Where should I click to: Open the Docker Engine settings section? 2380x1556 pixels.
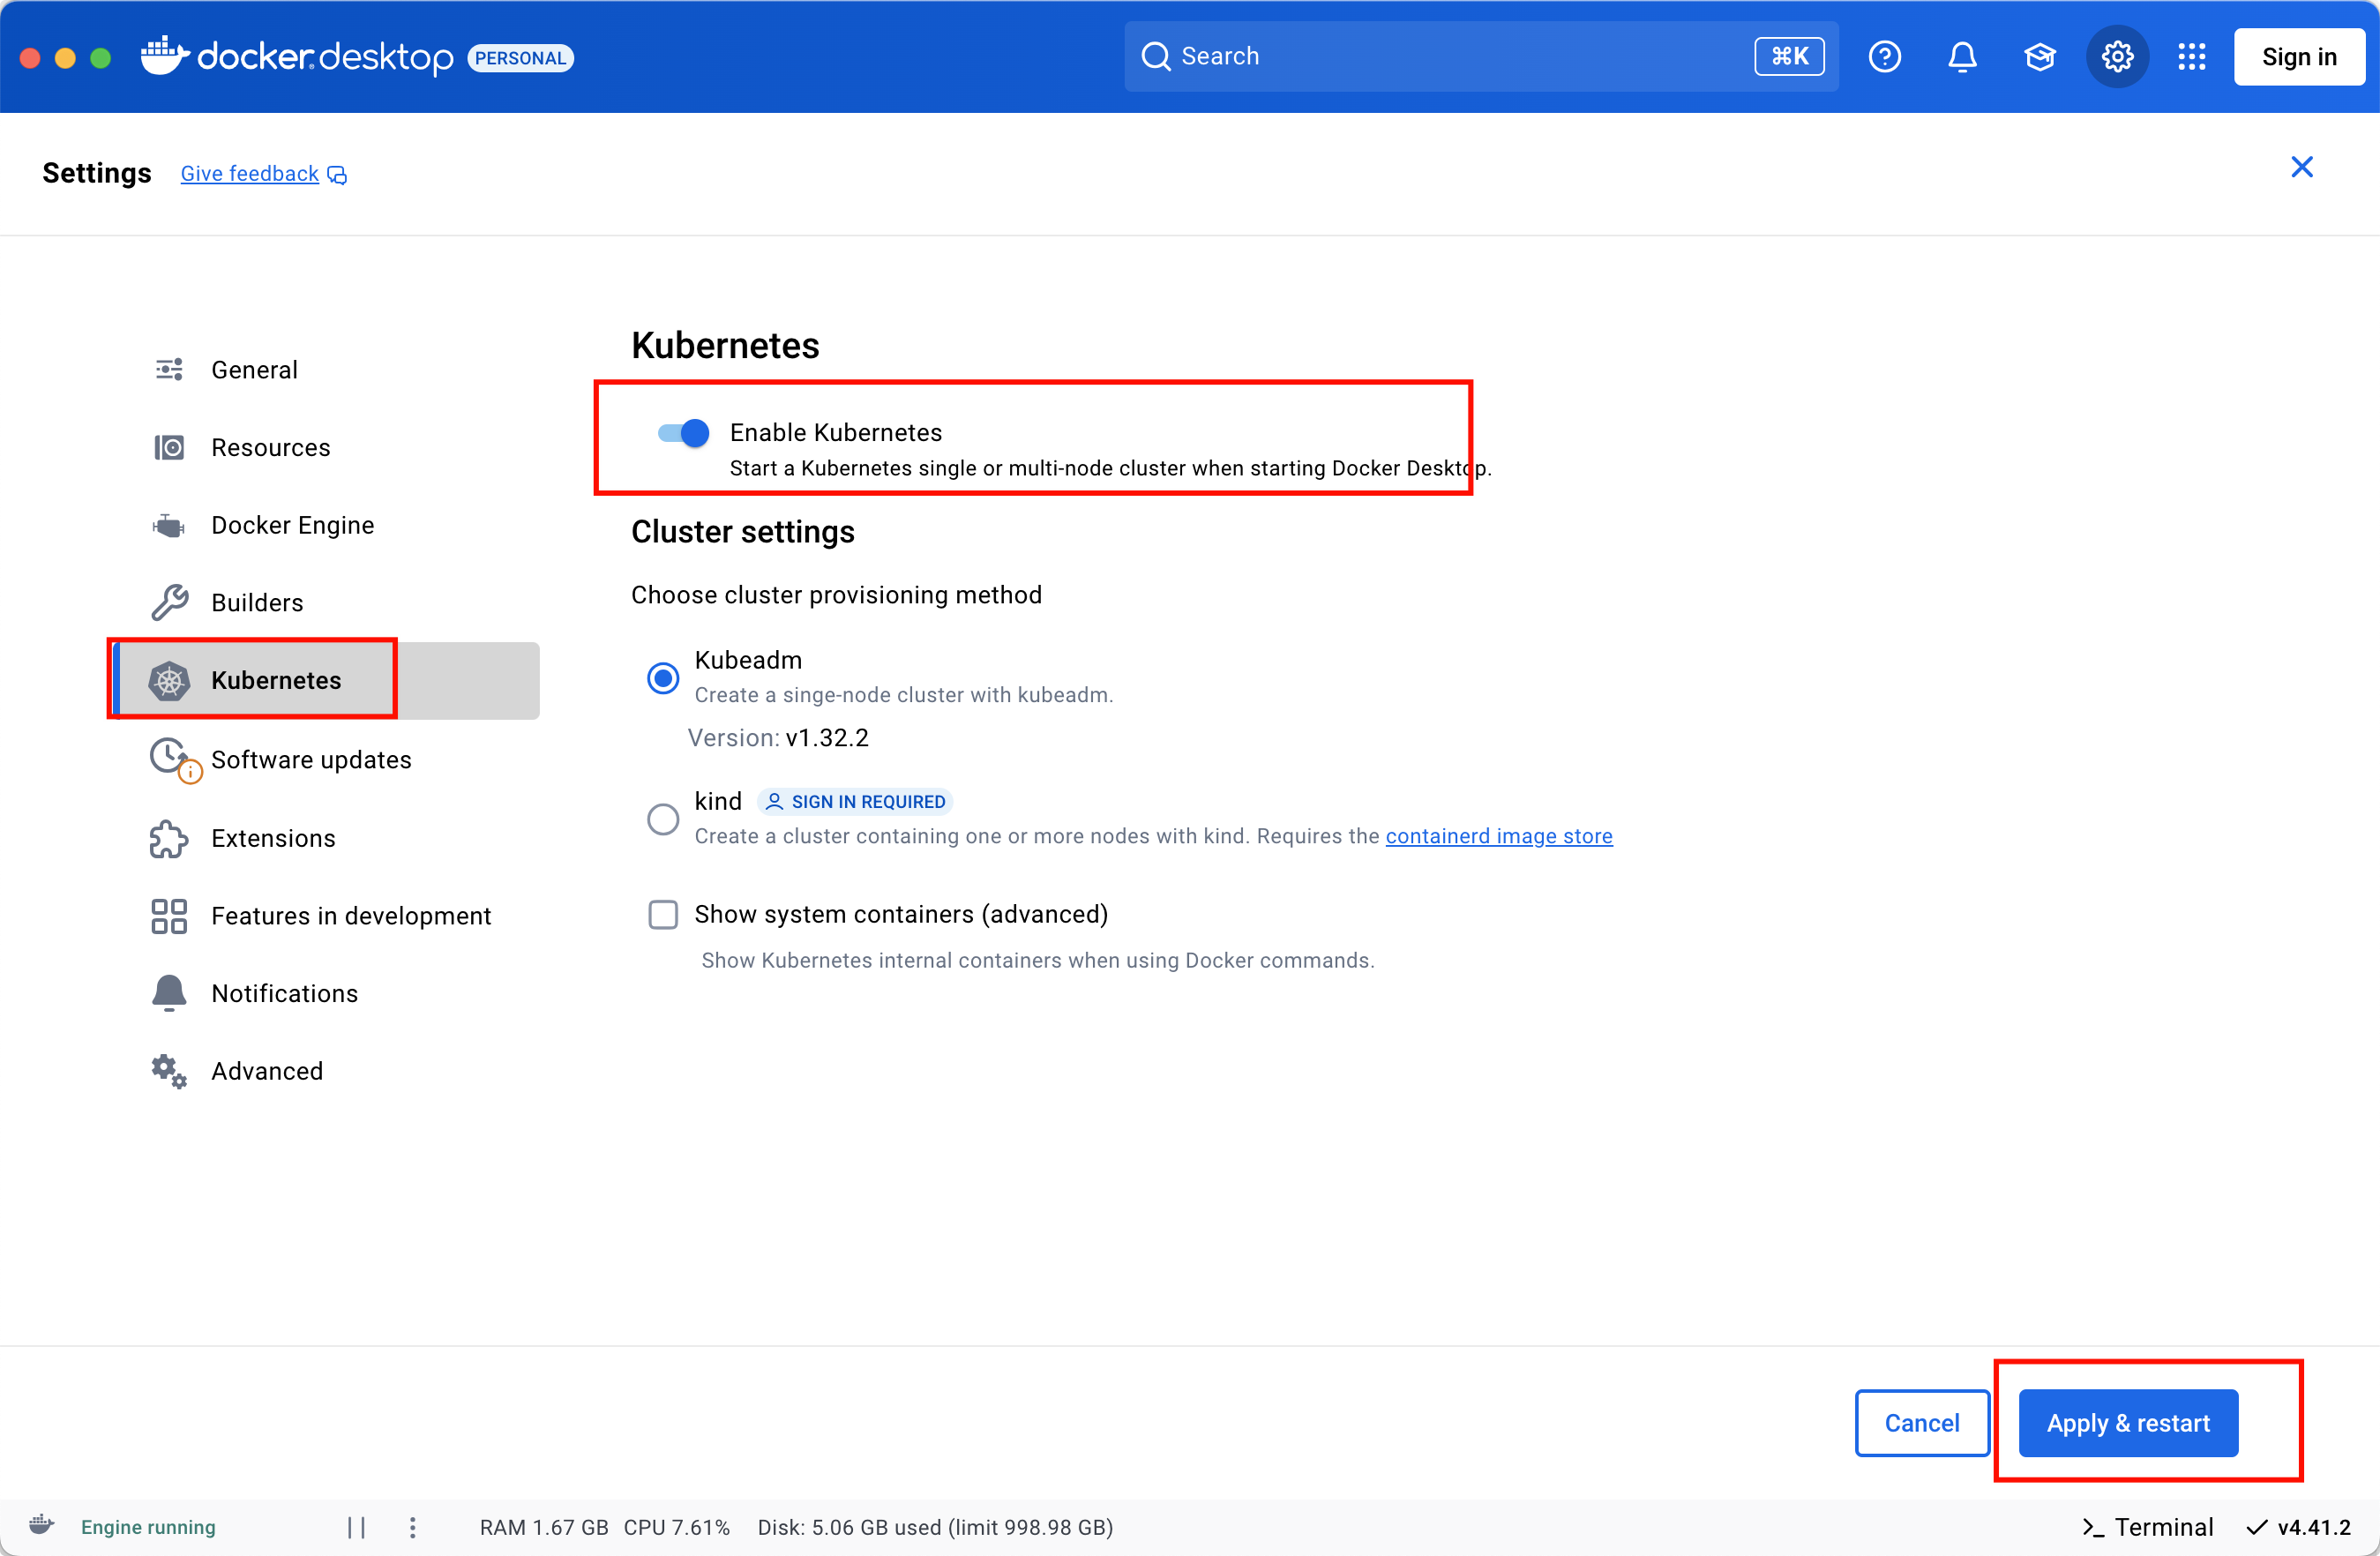click(292, 525)
